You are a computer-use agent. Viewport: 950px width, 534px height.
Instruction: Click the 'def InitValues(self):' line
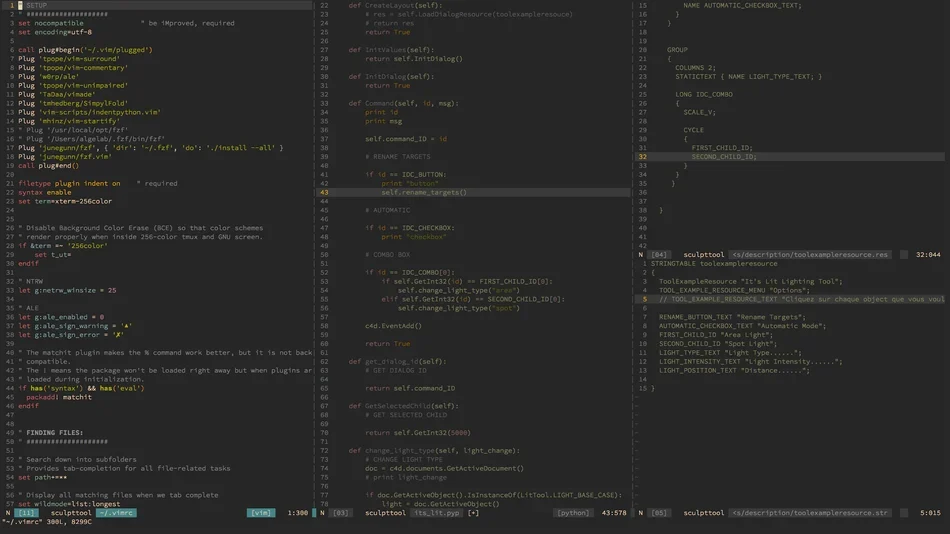pyautogui.click(x=391, y=50)
